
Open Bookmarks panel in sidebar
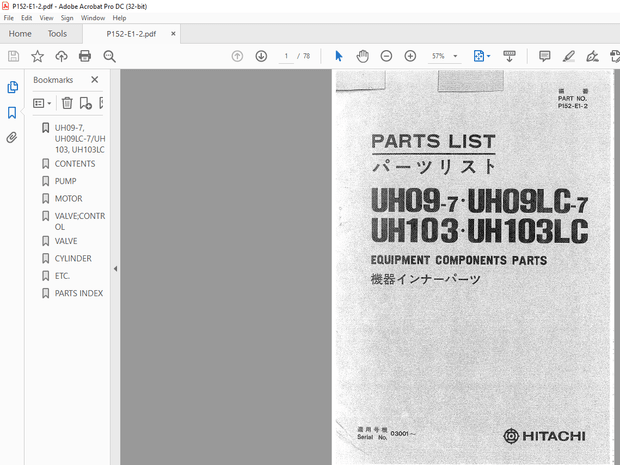point(12,113)
